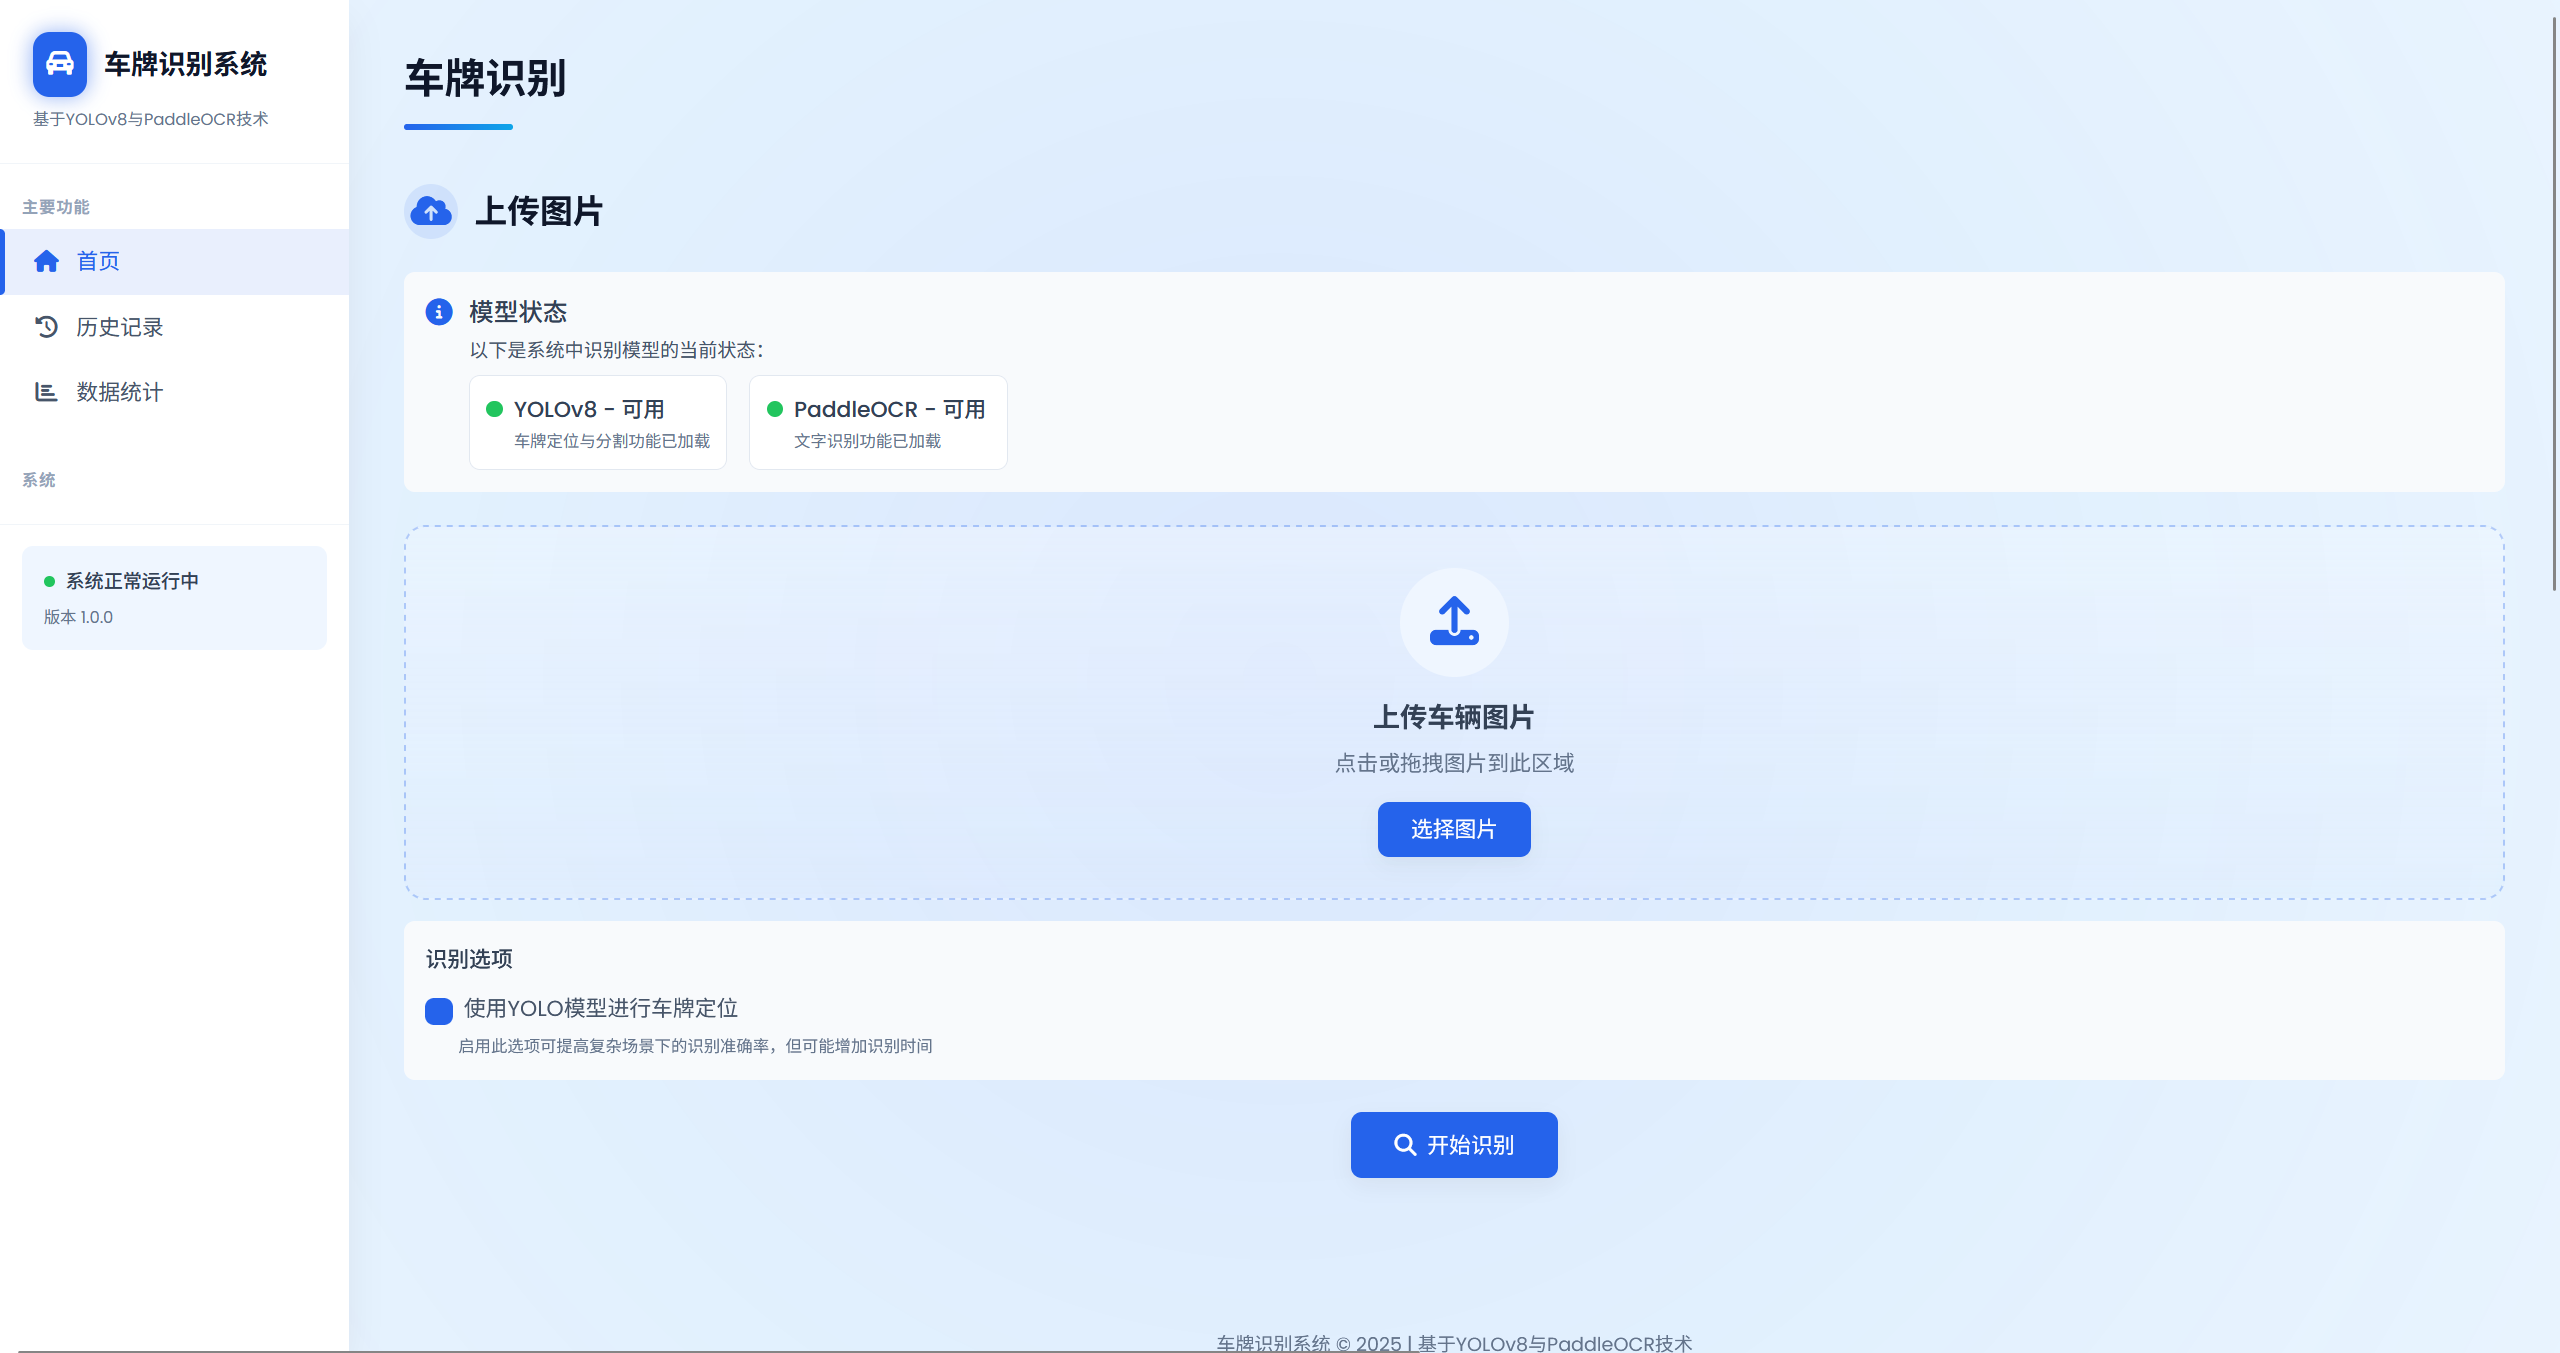Toggle the YOLO model plate-location checkbox
Viewport: 2560px width, 1353px height.
pyautogui.click(x=439, y=1011)
